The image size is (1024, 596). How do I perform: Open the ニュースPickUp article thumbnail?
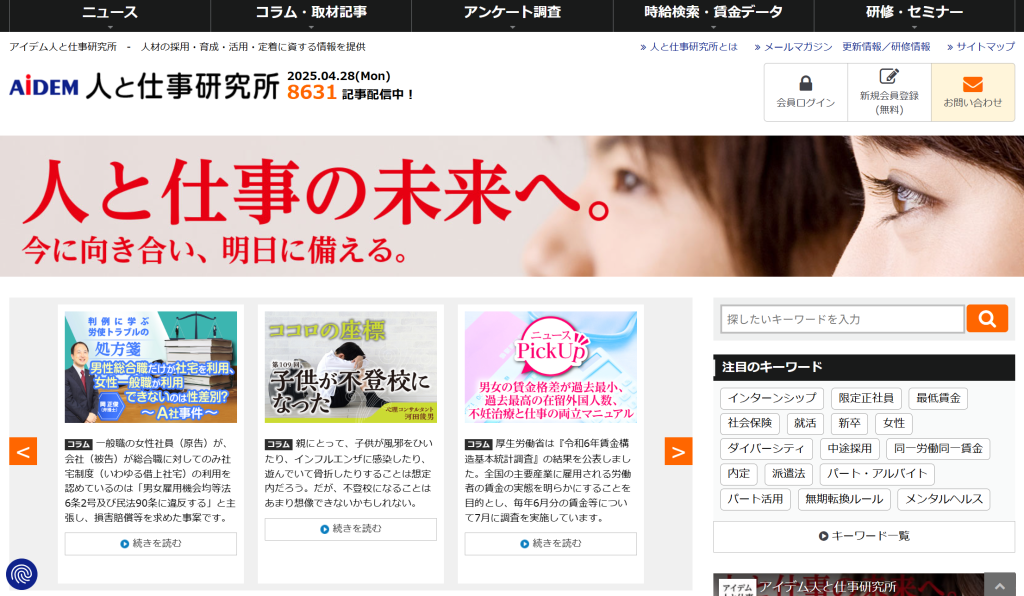pos(551,367)
